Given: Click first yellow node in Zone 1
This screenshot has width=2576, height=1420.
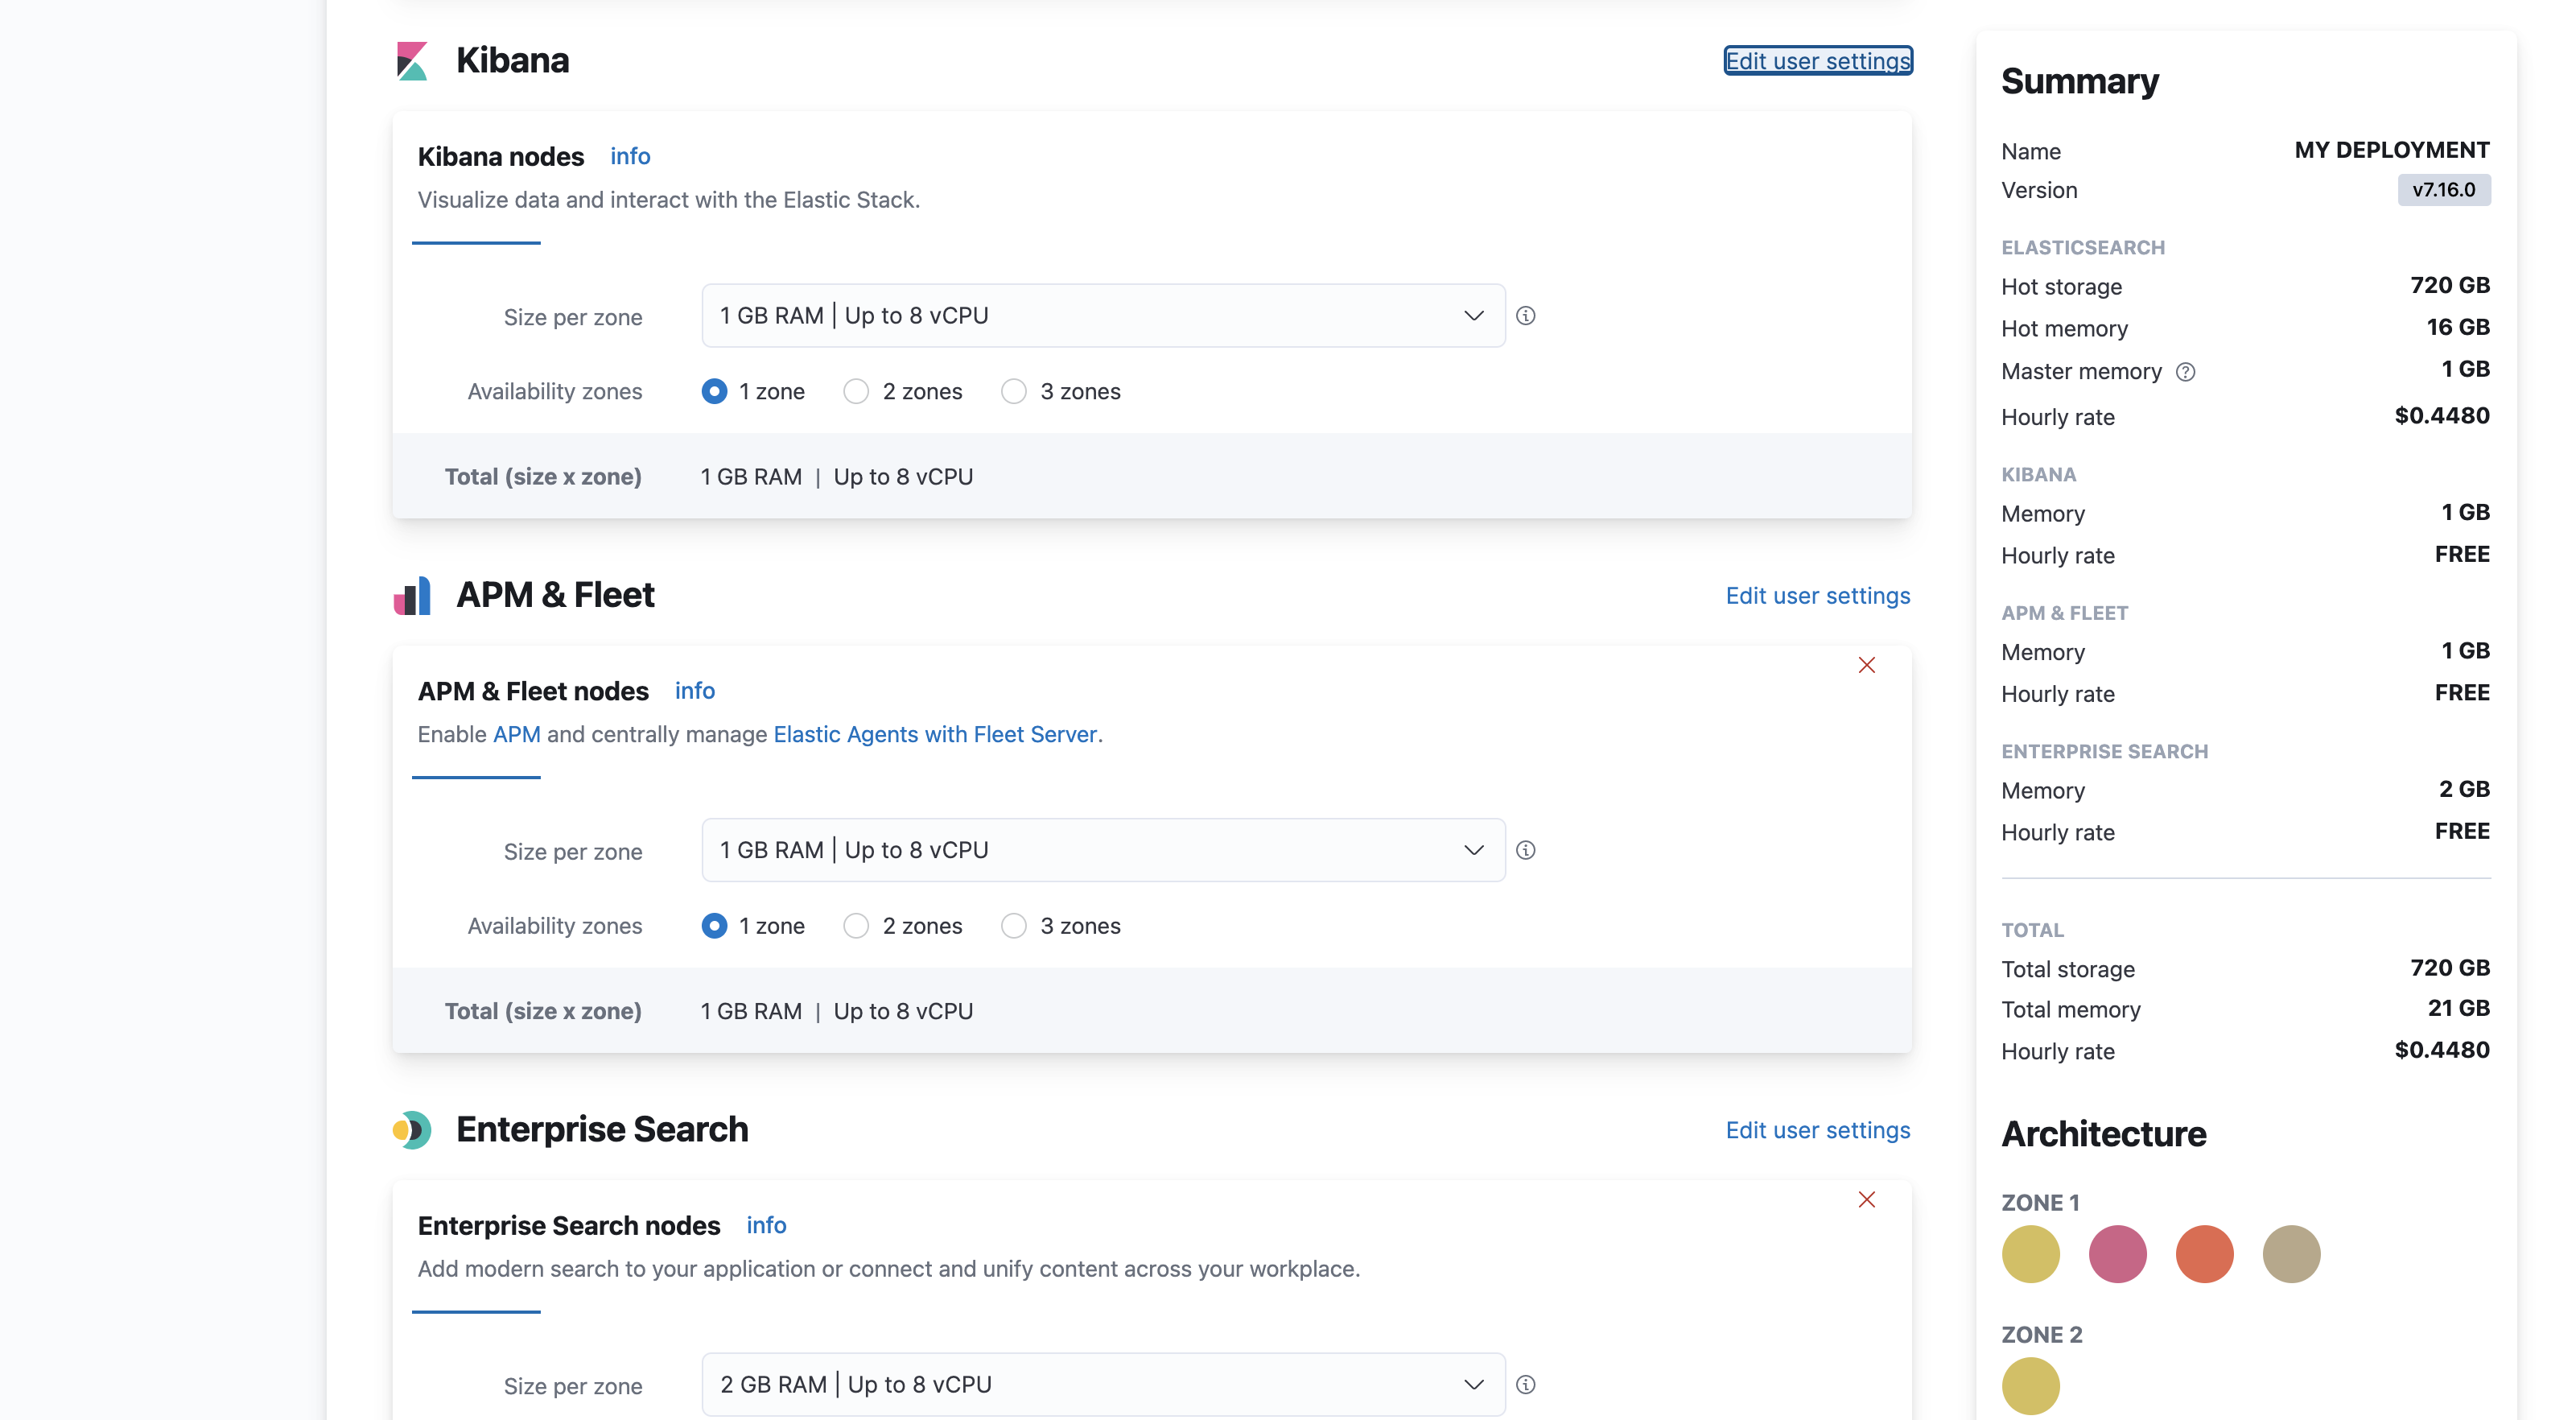Looking at the screenshot, I should (2030, 1254).
